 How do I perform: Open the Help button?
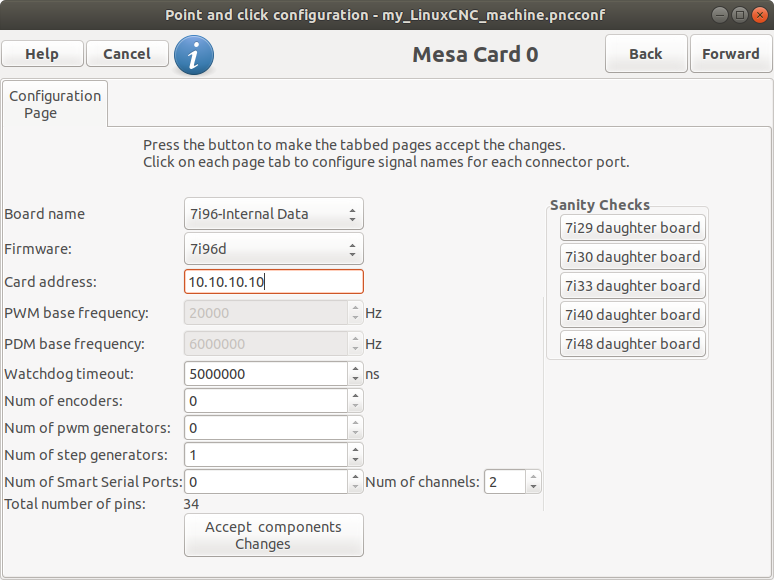click(x=42, y=53)
